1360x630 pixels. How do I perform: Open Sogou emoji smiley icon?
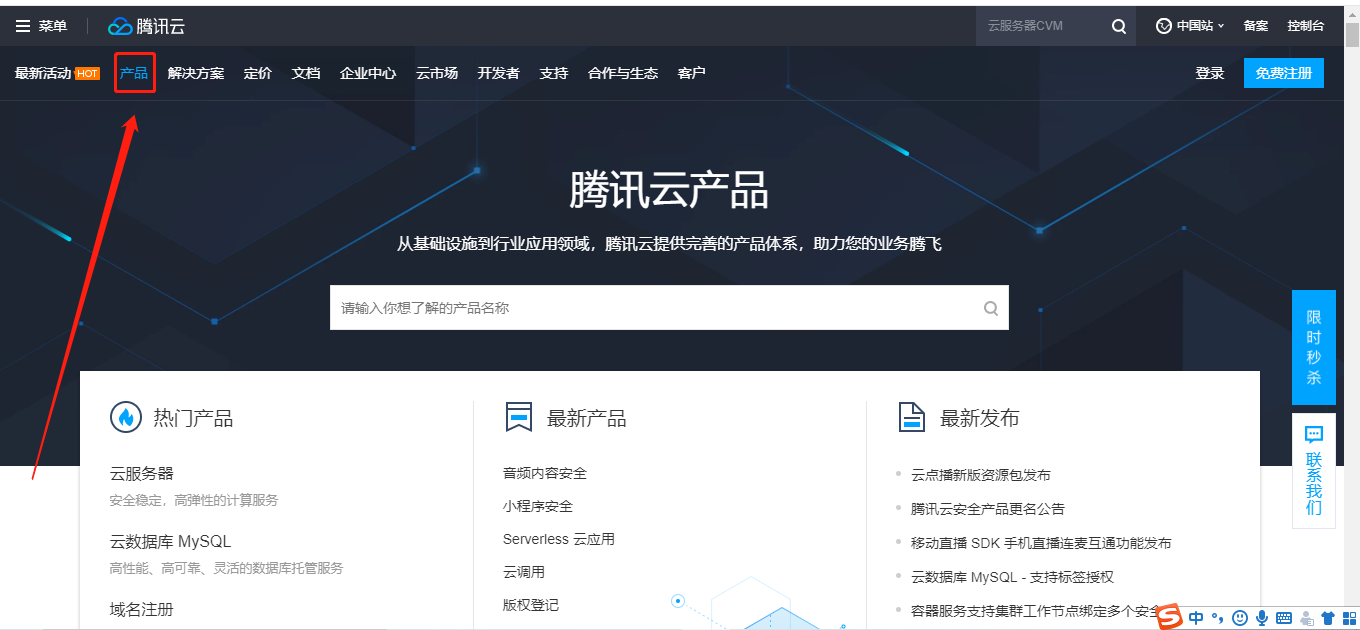coord(1240,618)
